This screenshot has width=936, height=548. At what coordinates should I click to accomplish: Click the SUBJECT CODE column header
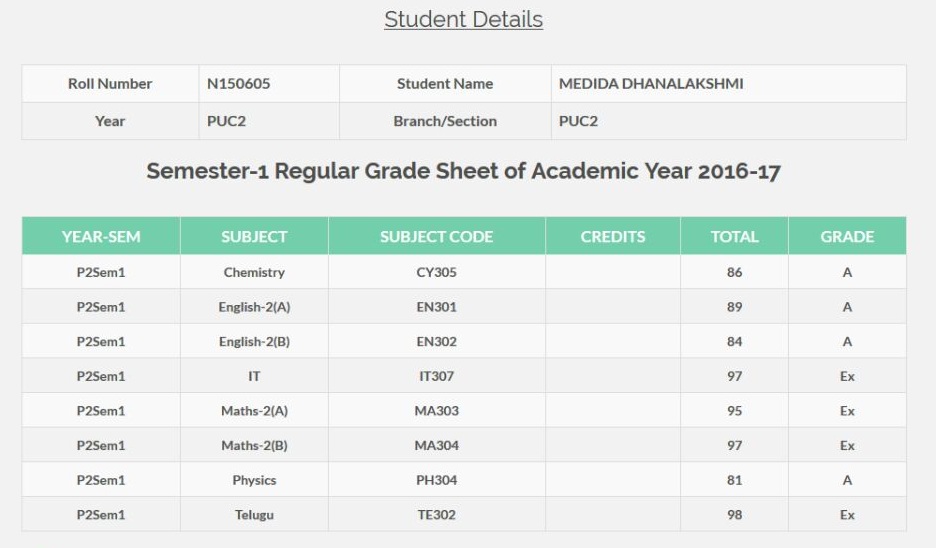[x=436, y=236]
